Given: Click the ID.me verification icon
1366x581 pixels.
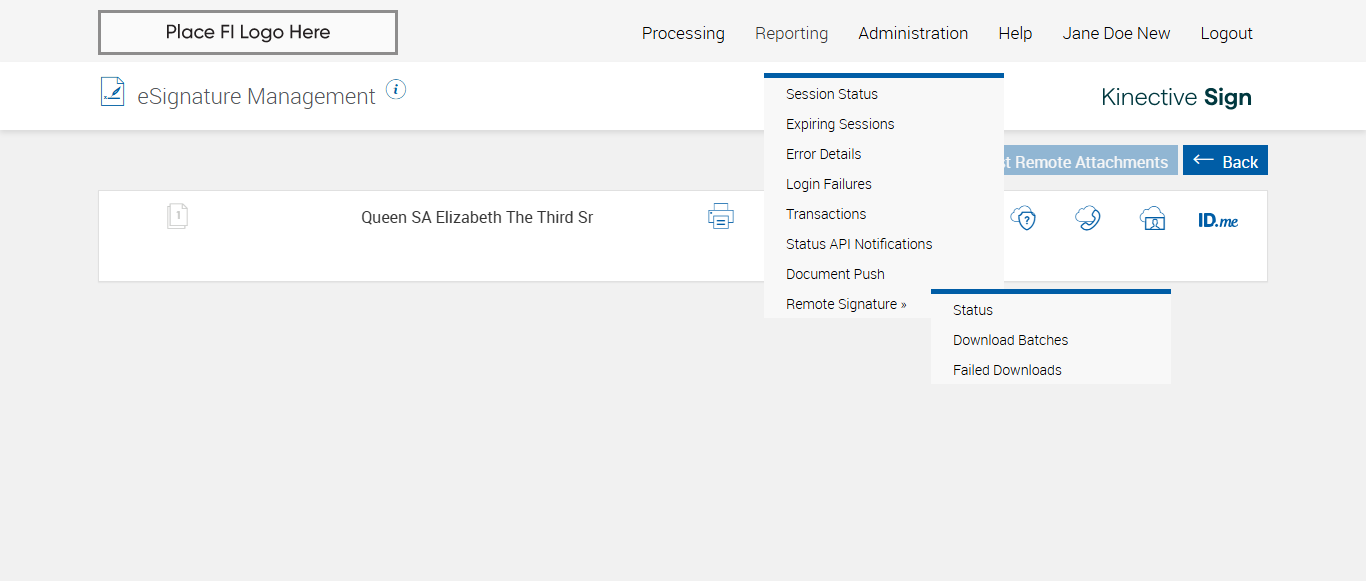Looking at the screenshot, I should pos(1218,220).
